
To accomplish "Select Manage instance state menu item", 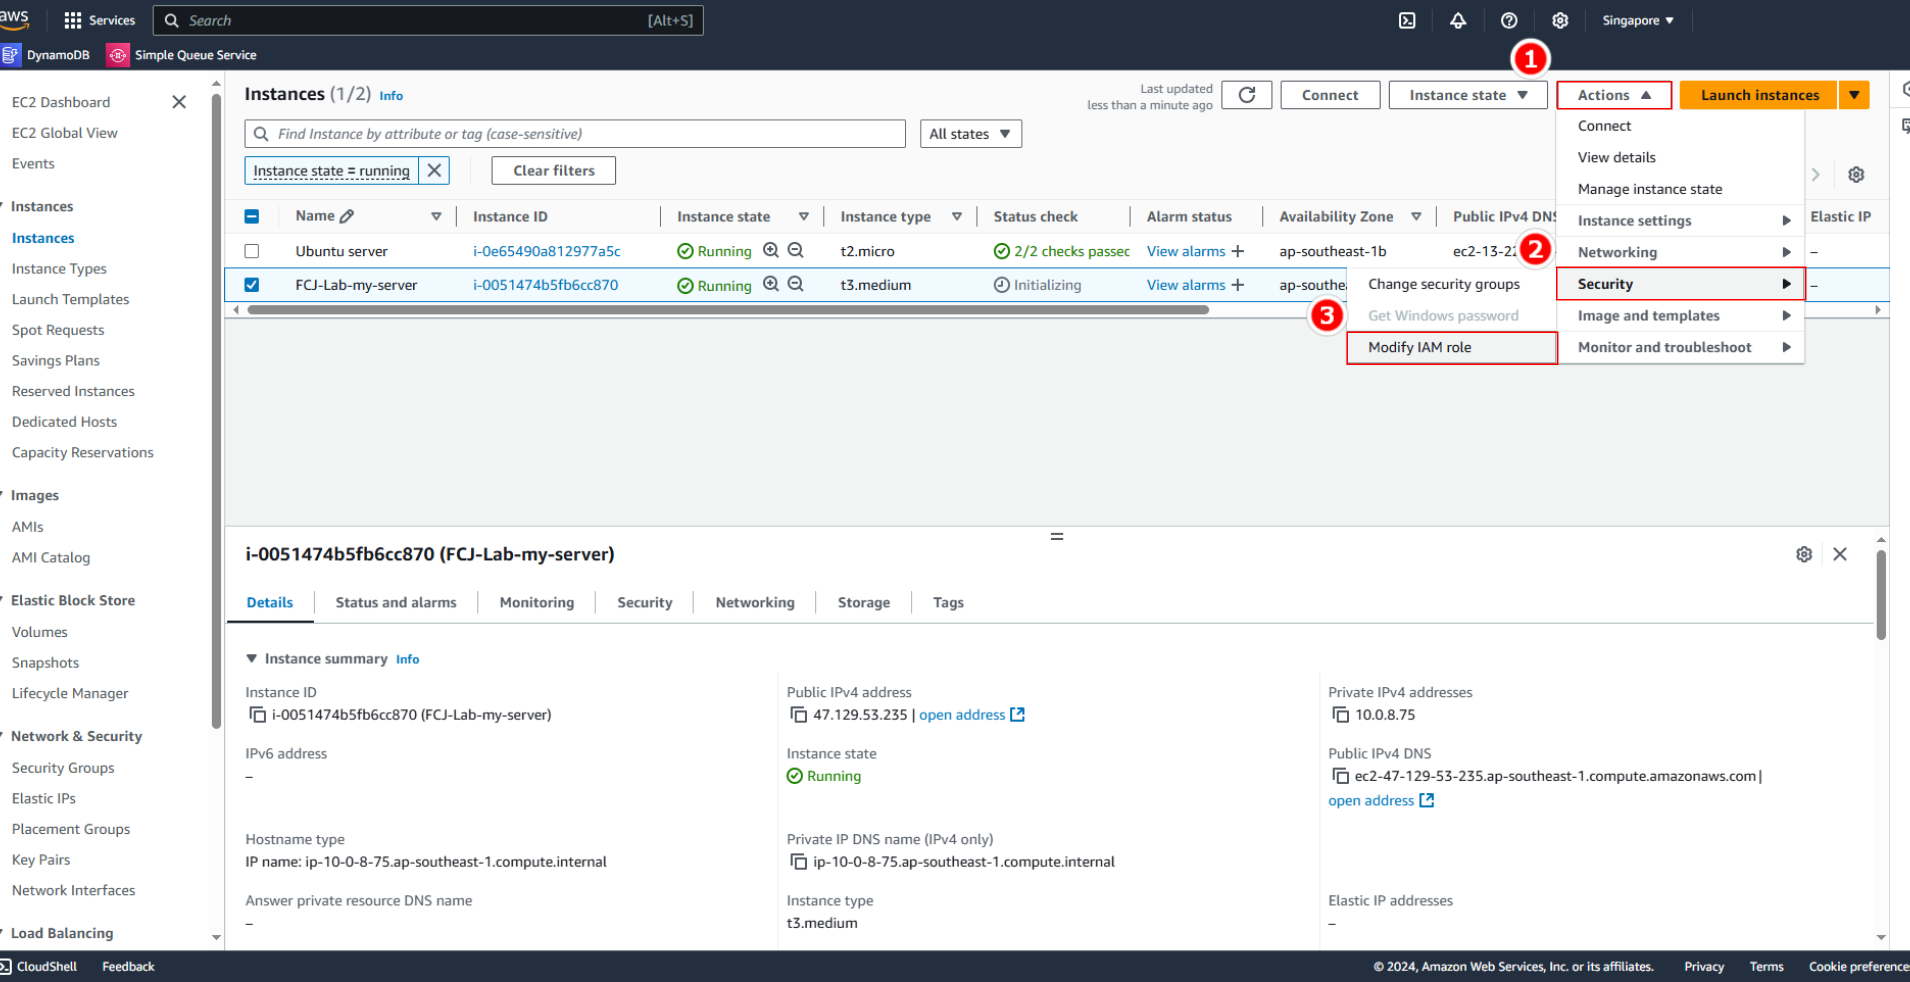I will [1680, 189].
